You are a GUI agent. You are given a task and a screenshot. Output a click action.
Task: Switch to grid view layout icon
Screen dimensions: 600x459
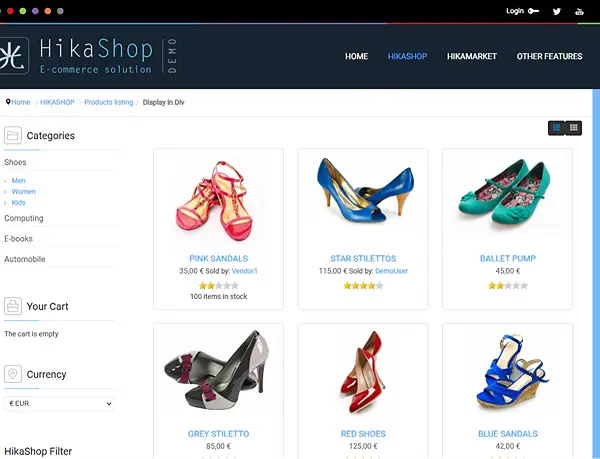[x=574, y=128]
